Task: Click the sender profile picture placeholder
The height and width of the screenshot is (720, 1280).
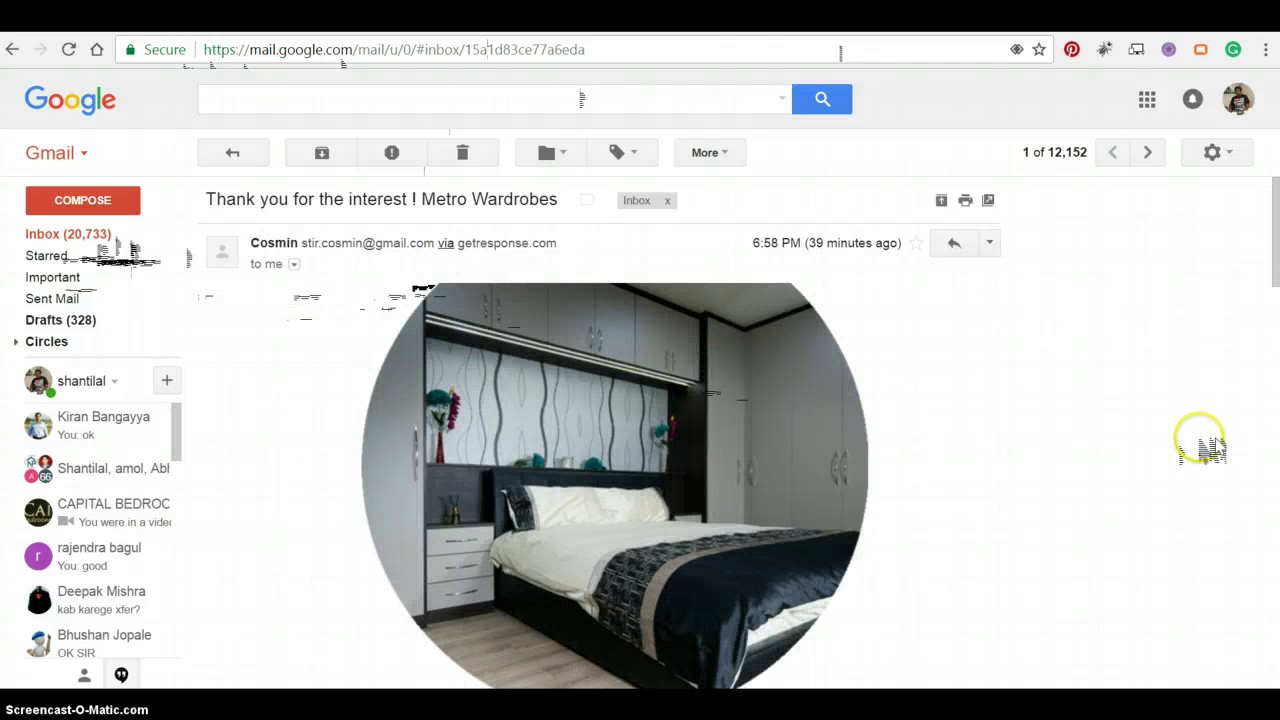Action: tap(223, 251)
